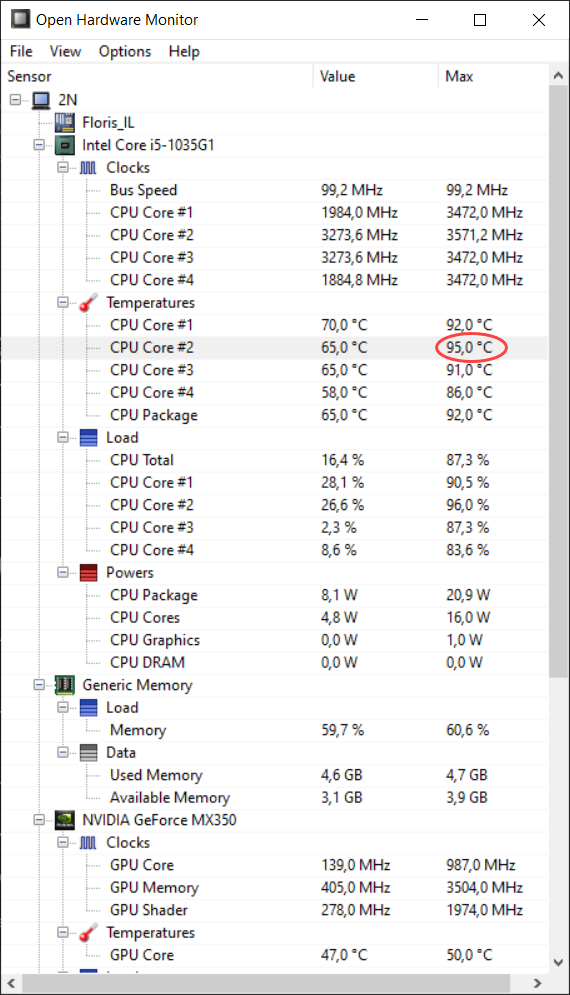Image resolution: width=570 pixels, height=995 pixels.
Task: Click the Floris_IL mainboard icon
Action: (x=65, y=122)
